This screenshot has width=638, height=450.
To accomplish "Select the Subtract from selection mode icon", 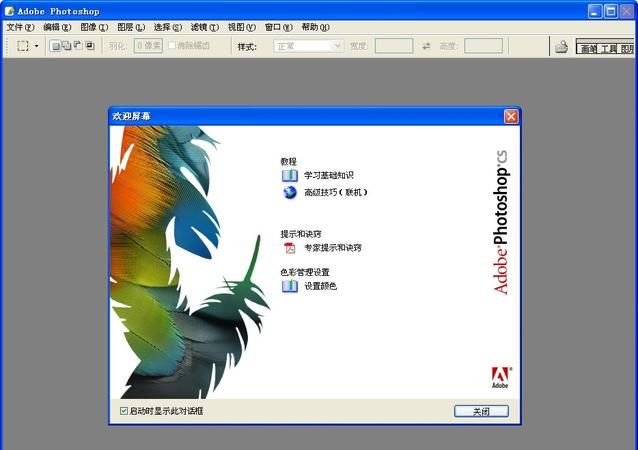I will pyautogui.click(x=78, y=46).
